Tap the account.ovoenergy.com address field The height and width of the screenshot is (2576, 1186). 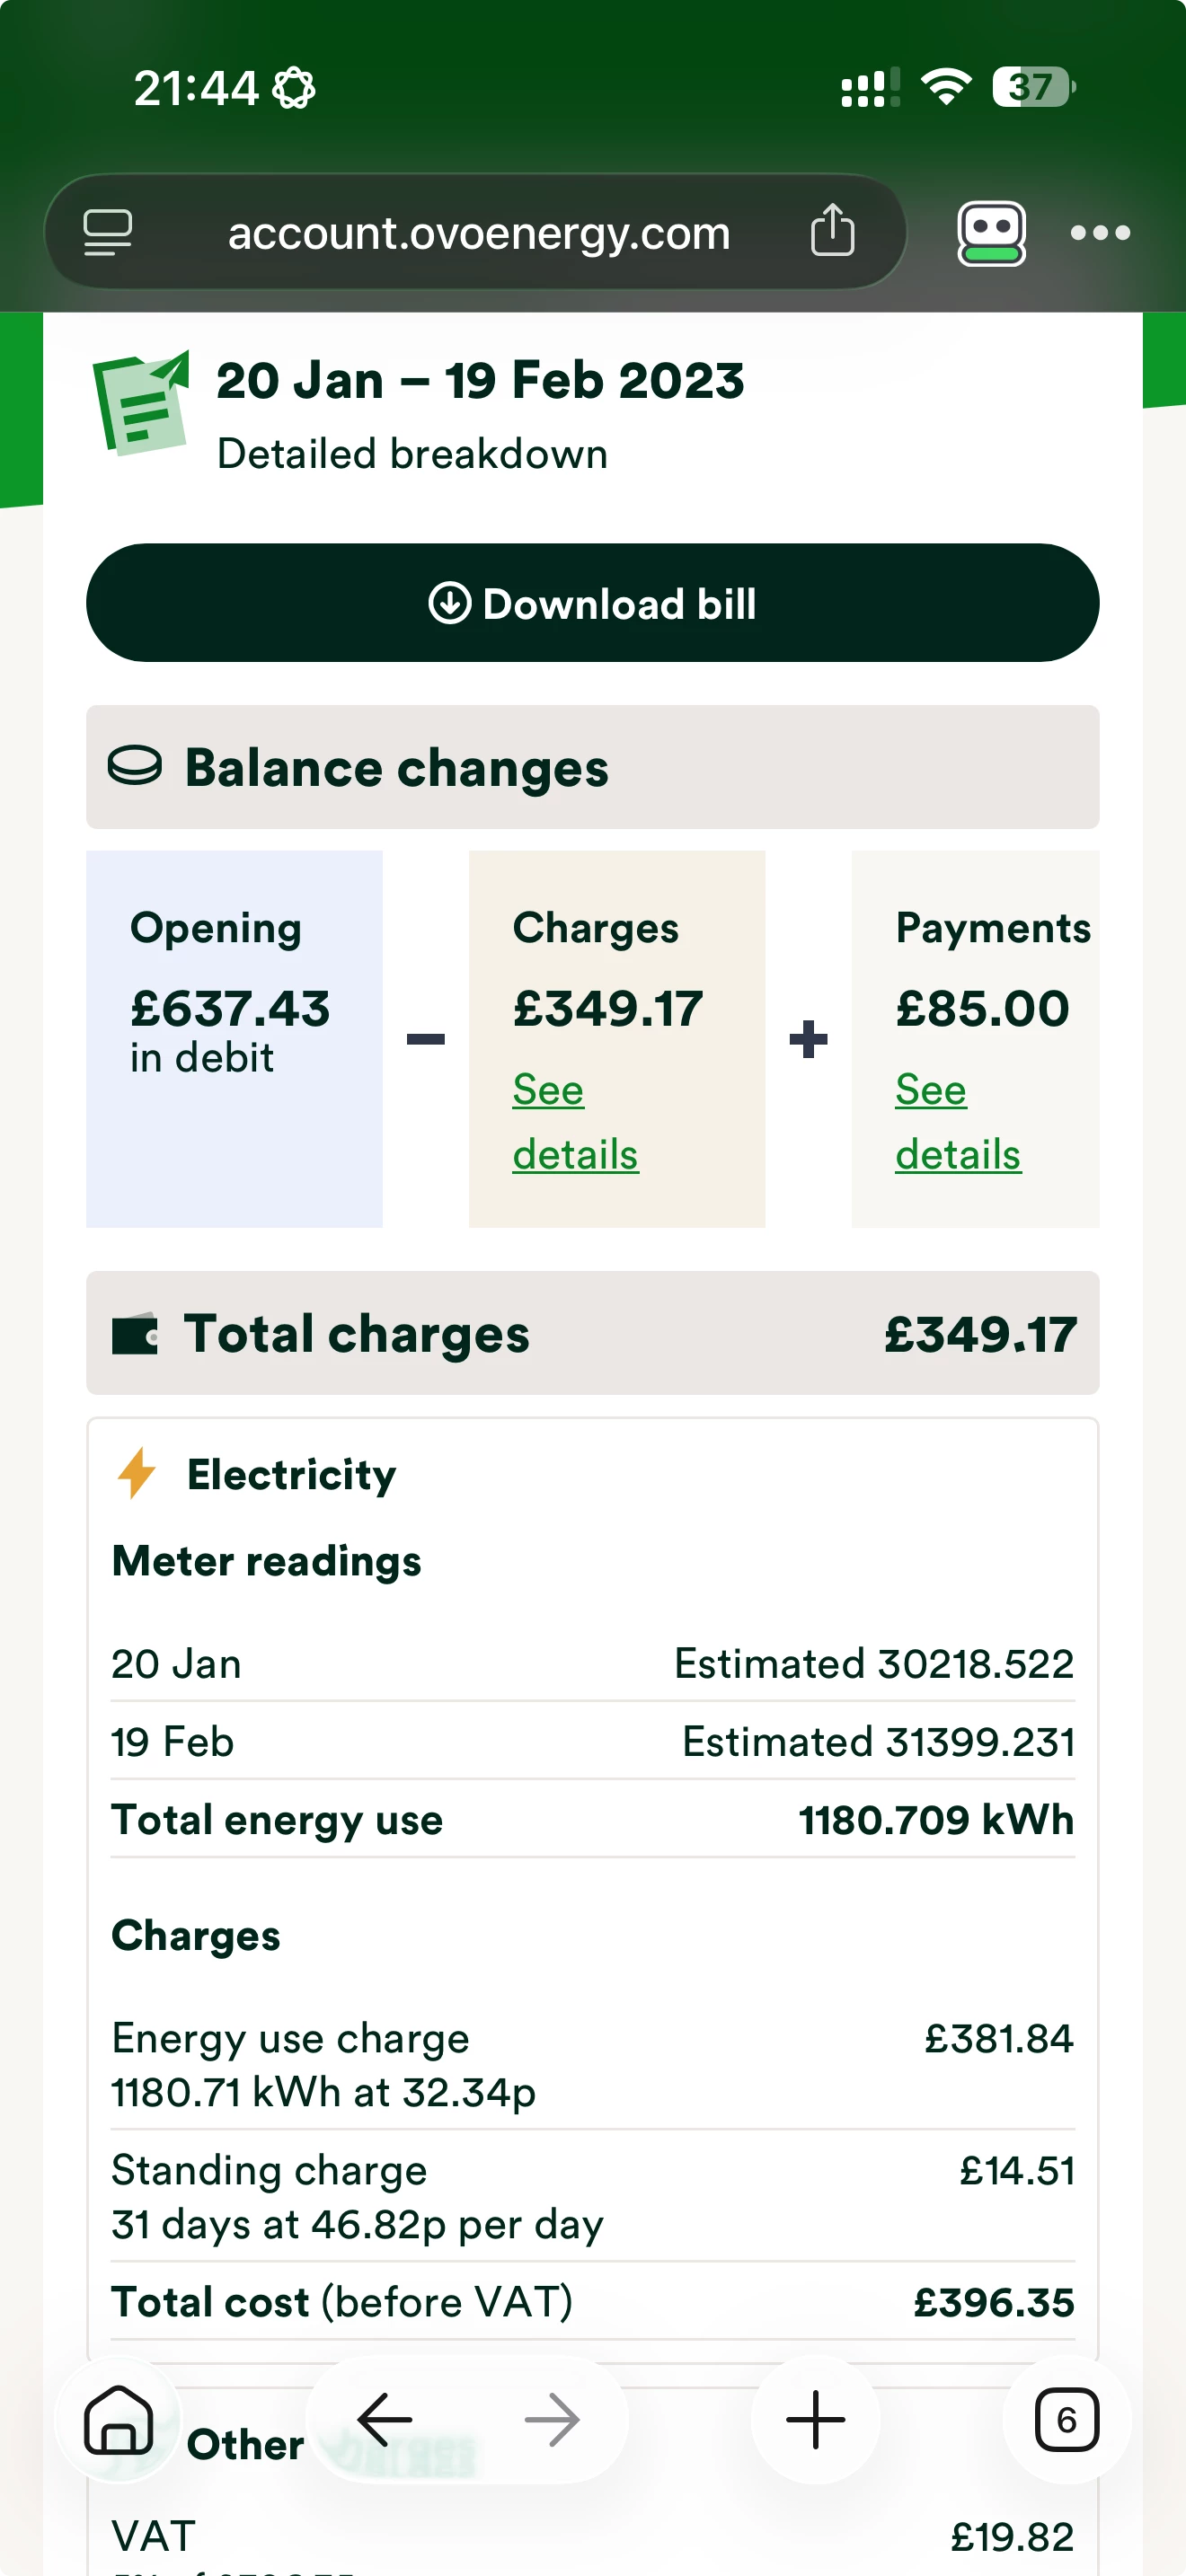pos(477,233)
